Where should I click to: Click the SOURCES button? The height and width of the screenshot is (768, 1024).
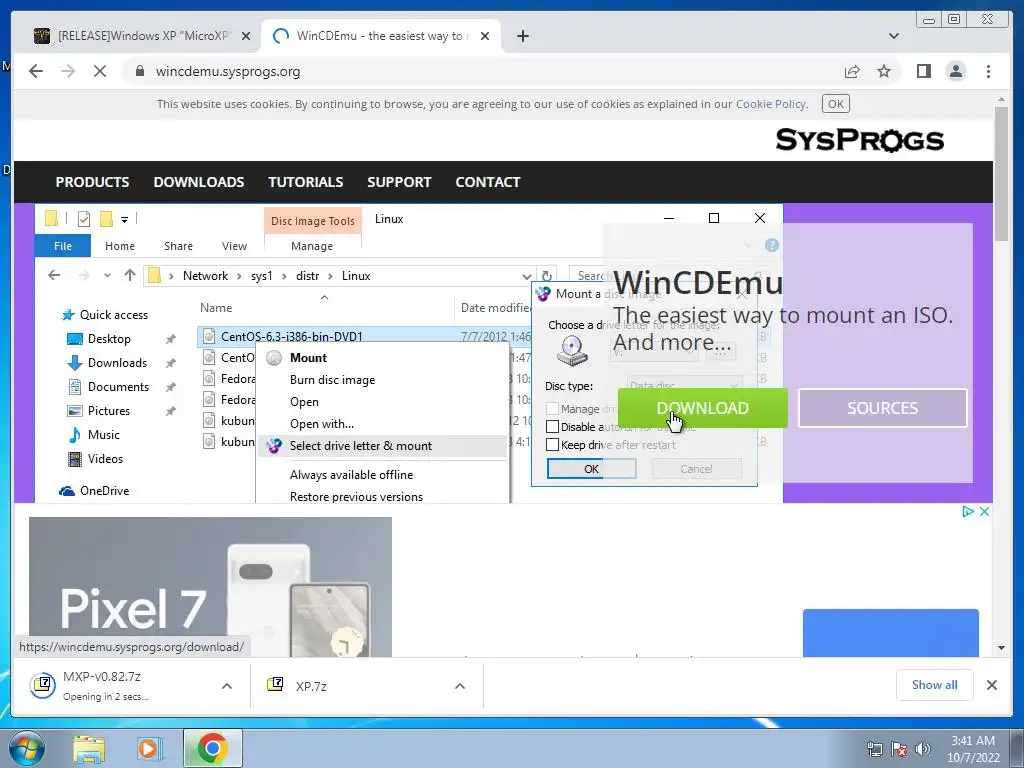pyautogui.click(x=882, y=408)
